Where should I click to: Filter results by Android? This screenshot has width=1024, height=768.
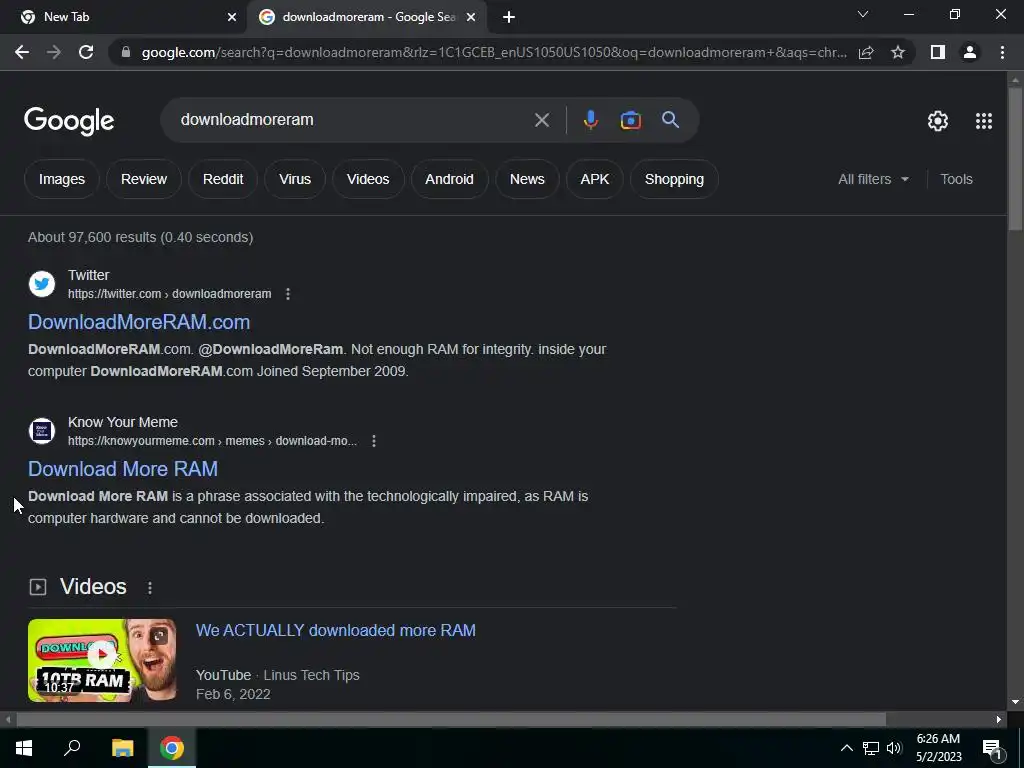point(449,179)
